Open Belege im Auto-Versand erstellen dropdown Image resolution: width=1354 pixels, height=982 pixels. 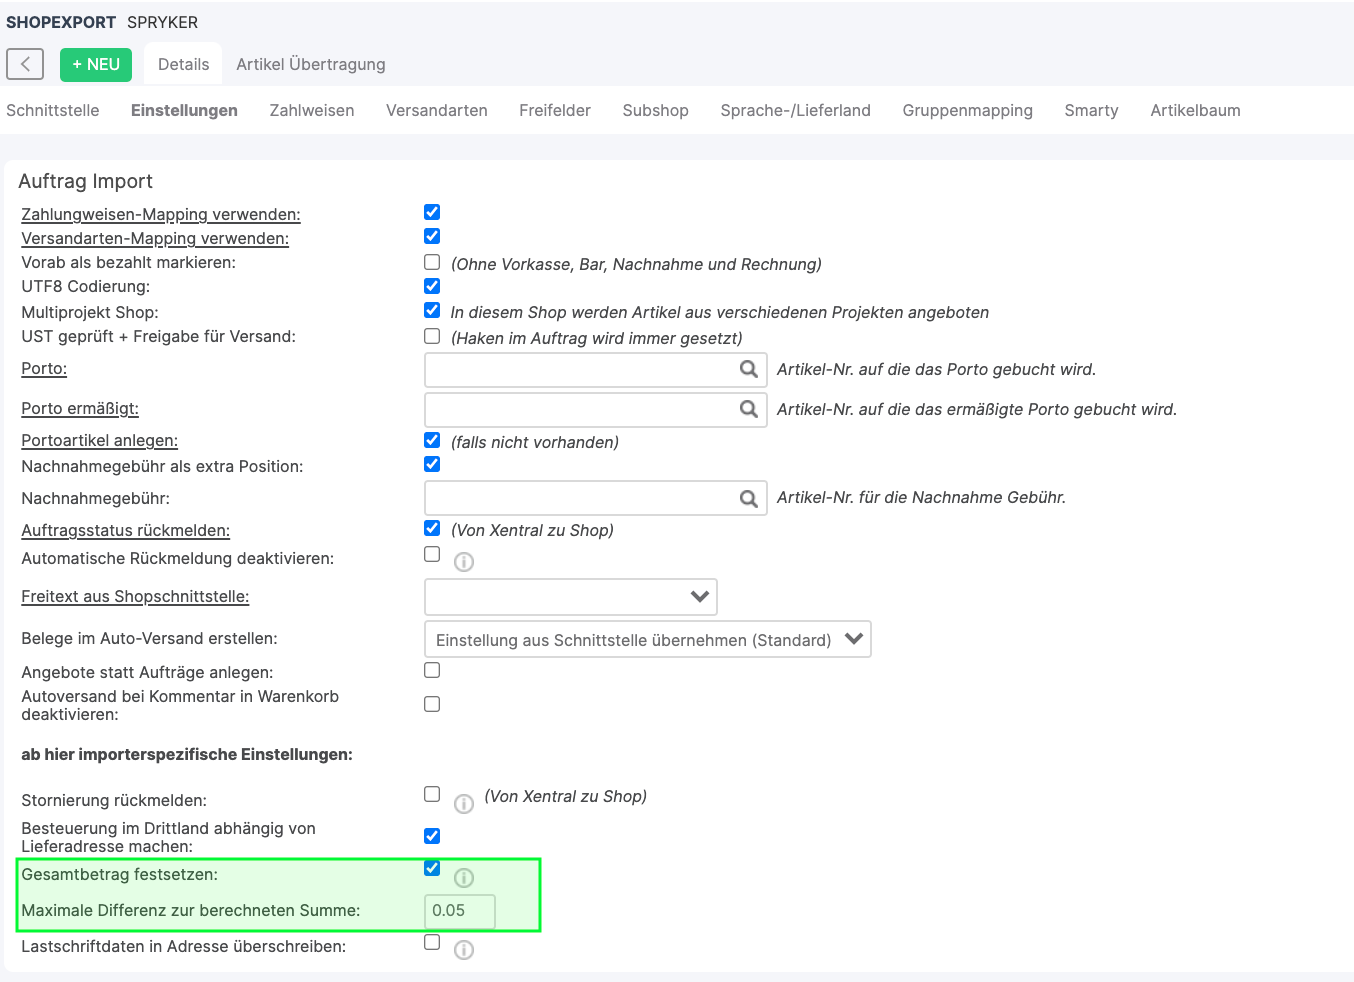[648, 639]
